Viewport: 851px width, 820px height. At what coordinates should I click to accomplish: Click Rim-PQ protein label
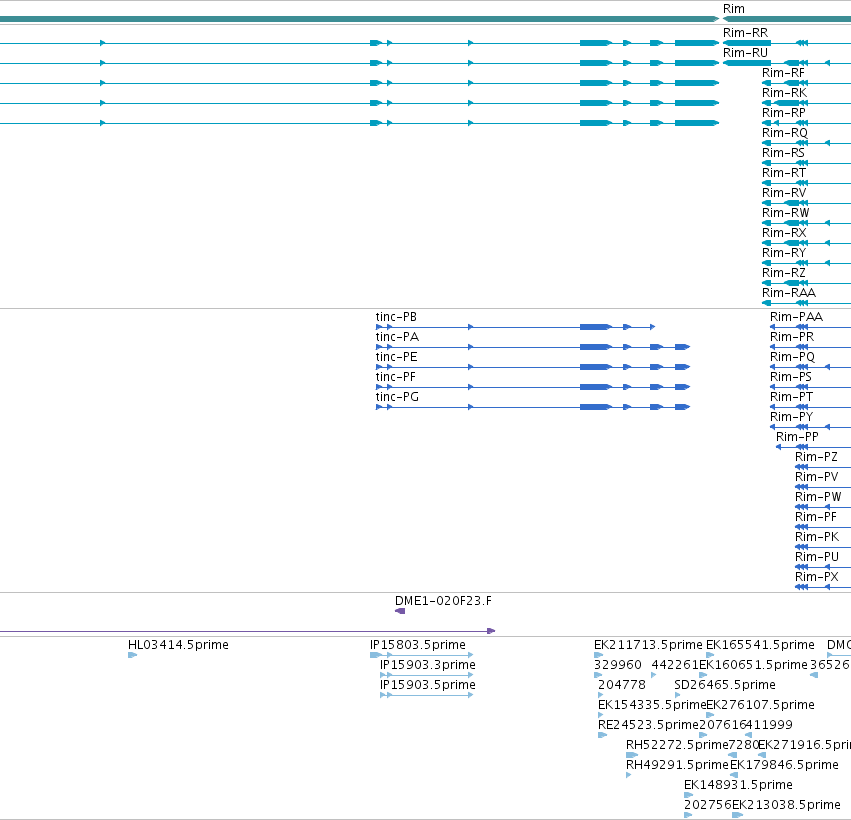[x=792, y=357]
